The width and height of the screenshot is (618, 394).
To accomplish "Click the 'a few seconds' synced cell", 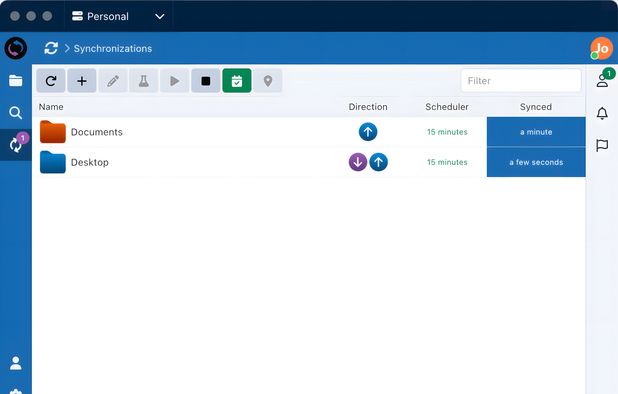I will click(x=536, y=162).
